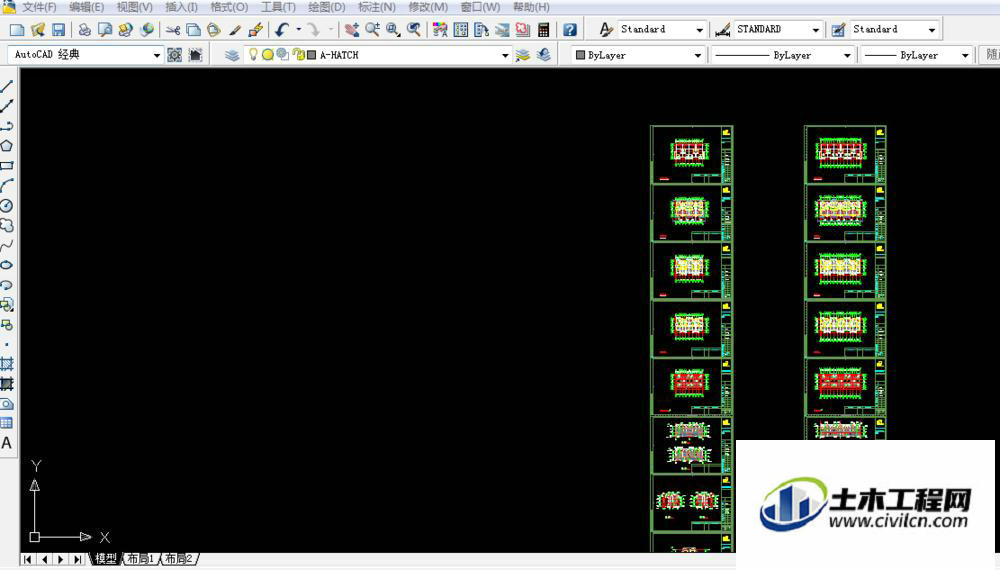Select the Arc tool
The width and height of the screenshot is (1000, 570).
click(x=6, y=186)
